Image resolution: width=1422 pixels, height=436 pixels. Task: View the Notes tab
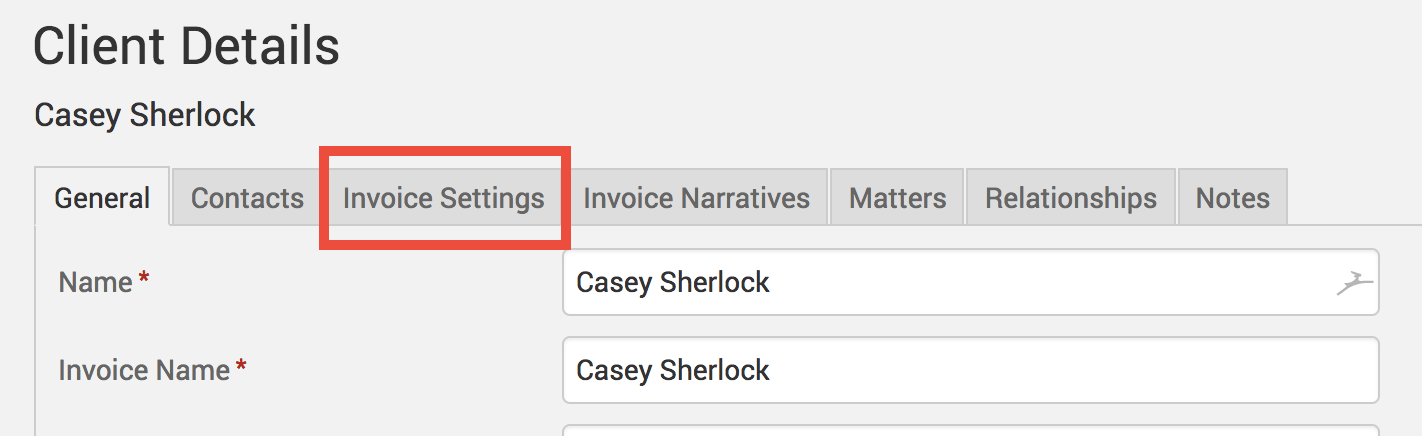1232,198
